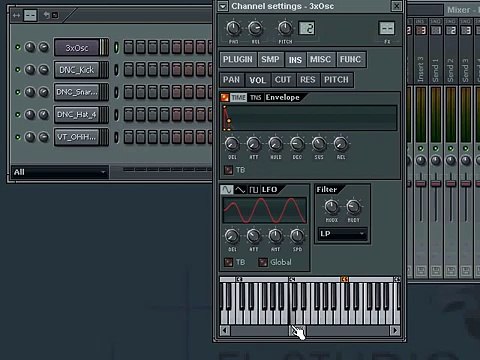Click the pitch range display showing 2
Image resolution: width=480 pixels, height=360 pixels.
pyautogui.click(x=306, y=28)
